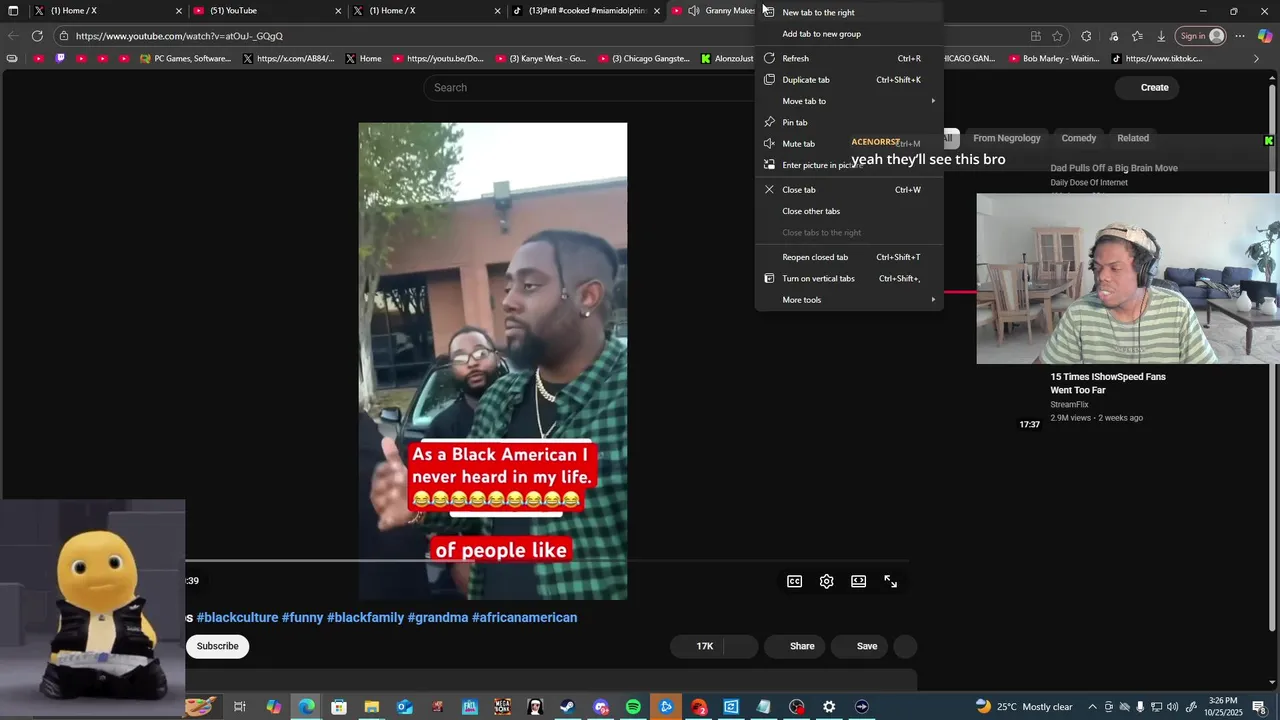Open the video settings gear icon
The image size is (1280, 720).
click(827, 581)
